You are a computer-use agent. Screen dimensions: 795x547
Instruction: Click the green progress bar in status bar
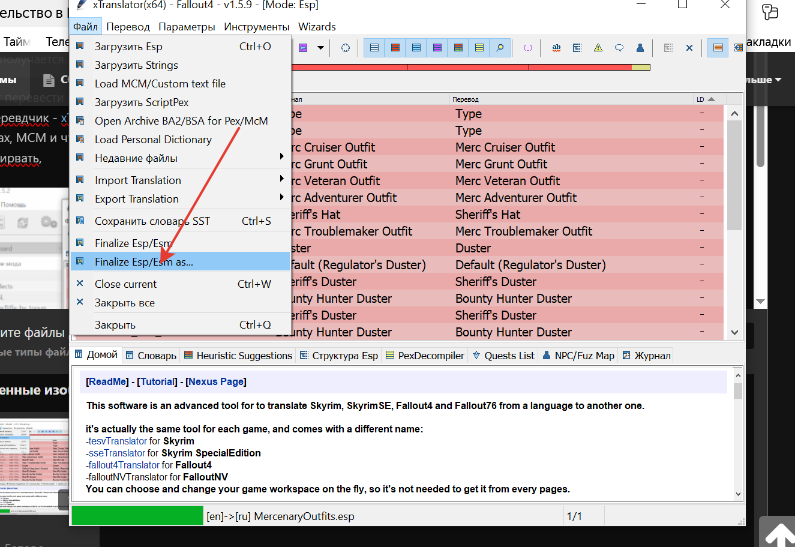(x=136, y=517)
